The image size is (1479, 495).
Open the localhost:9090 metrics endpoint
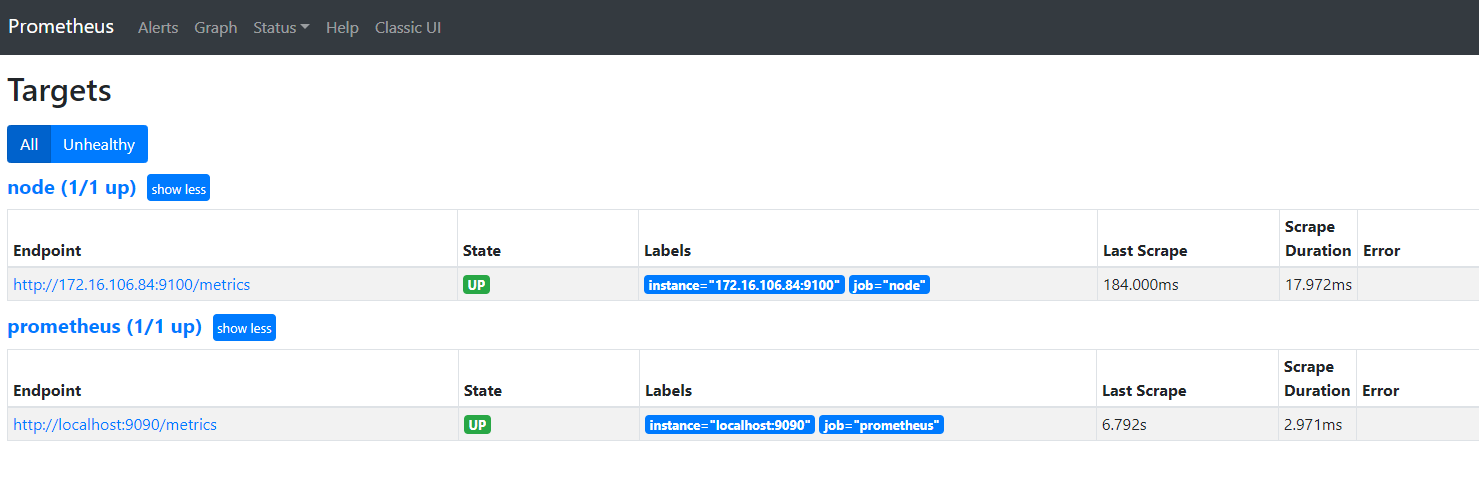coord(115,425)
